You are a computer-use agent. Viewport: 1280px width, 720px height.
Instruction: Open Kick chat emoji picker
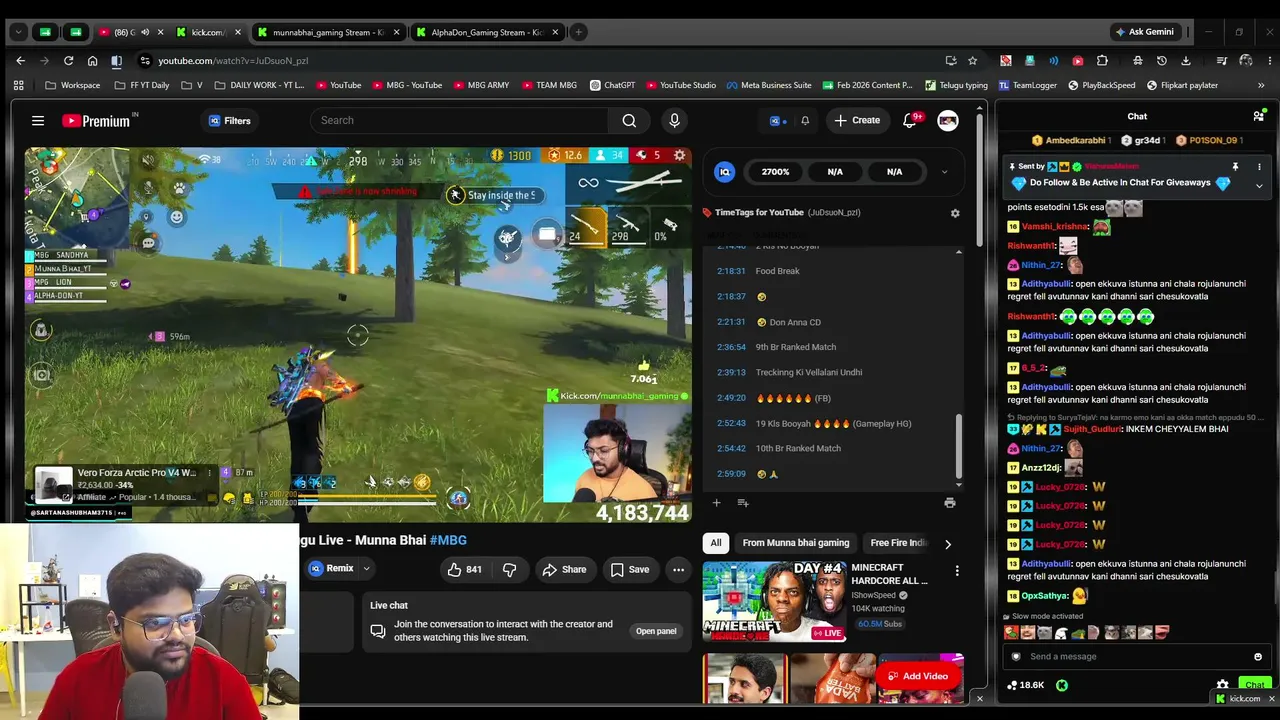click(x=1258, y=657)
